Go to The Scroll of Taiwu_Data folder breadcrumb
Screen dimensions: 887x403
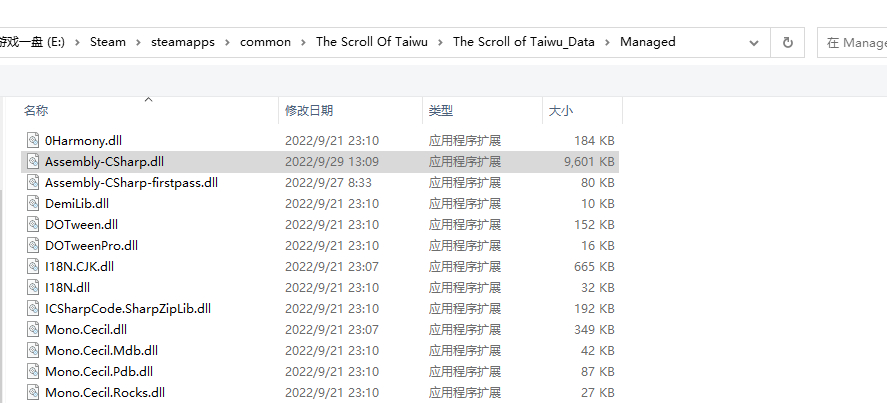523,42
